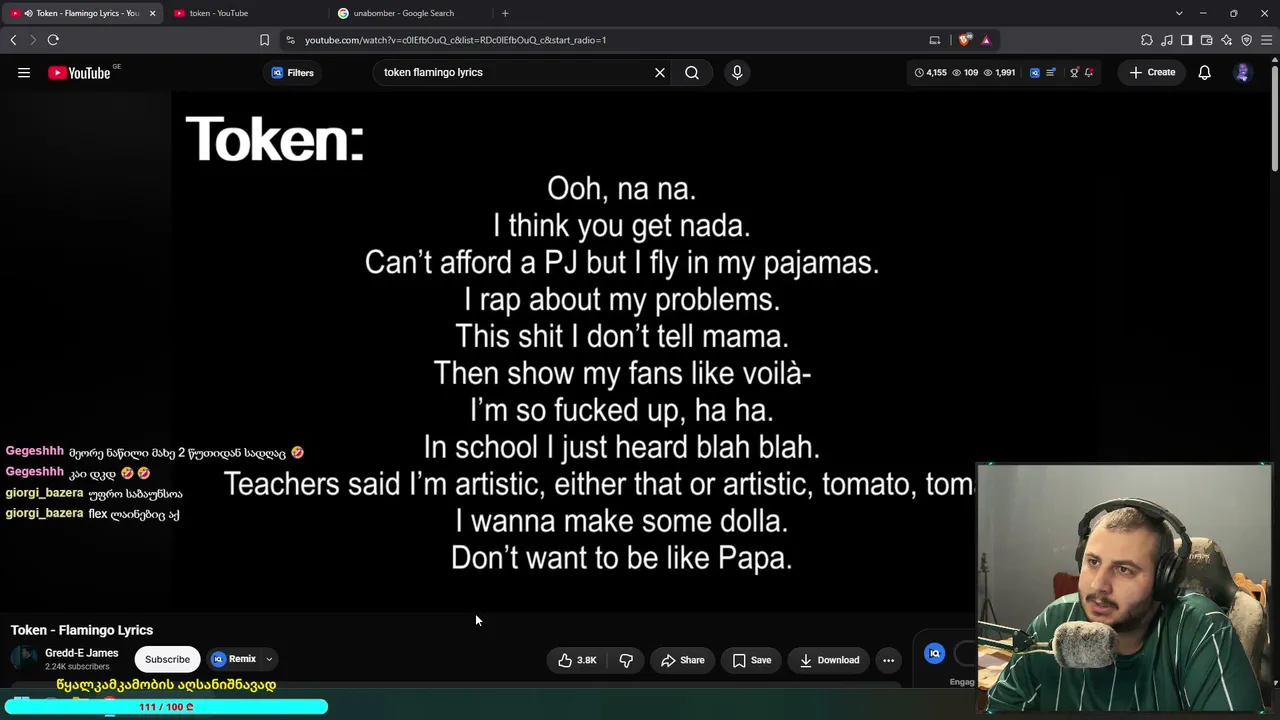The image size is (1280, 720).
Task: Bookmark this page
Action: pyautogui.click(x=264, y=40)
